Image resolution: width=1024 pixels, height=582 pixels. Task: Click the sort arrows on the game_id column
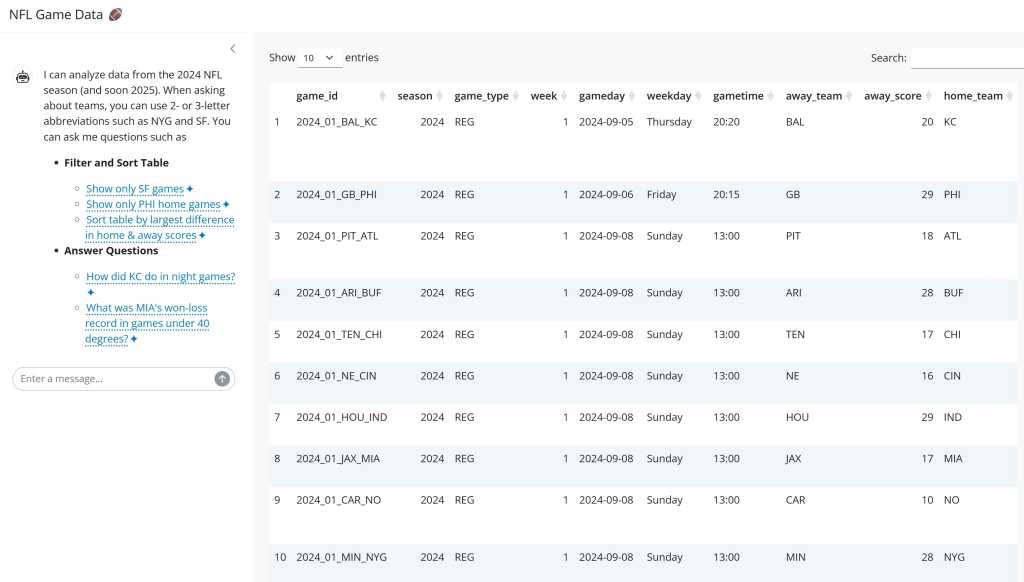tap(384, 95)
